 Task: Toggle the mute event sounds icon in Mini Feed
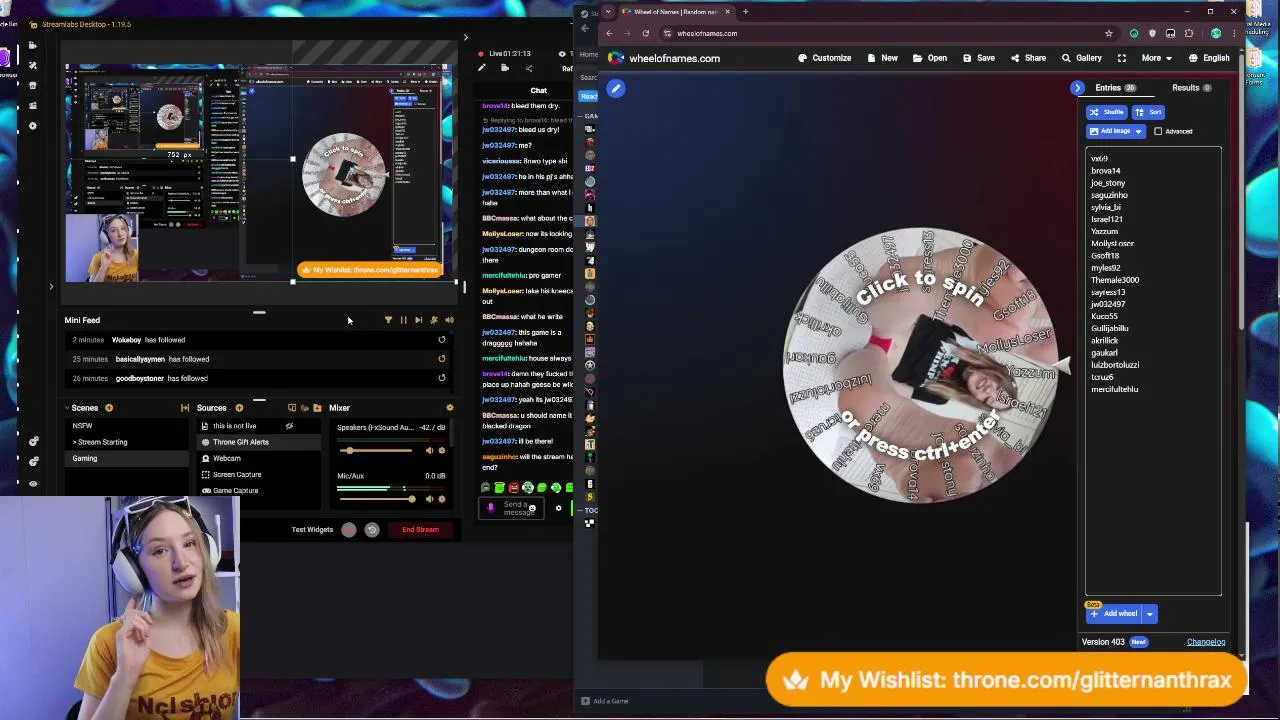(434, 320)
